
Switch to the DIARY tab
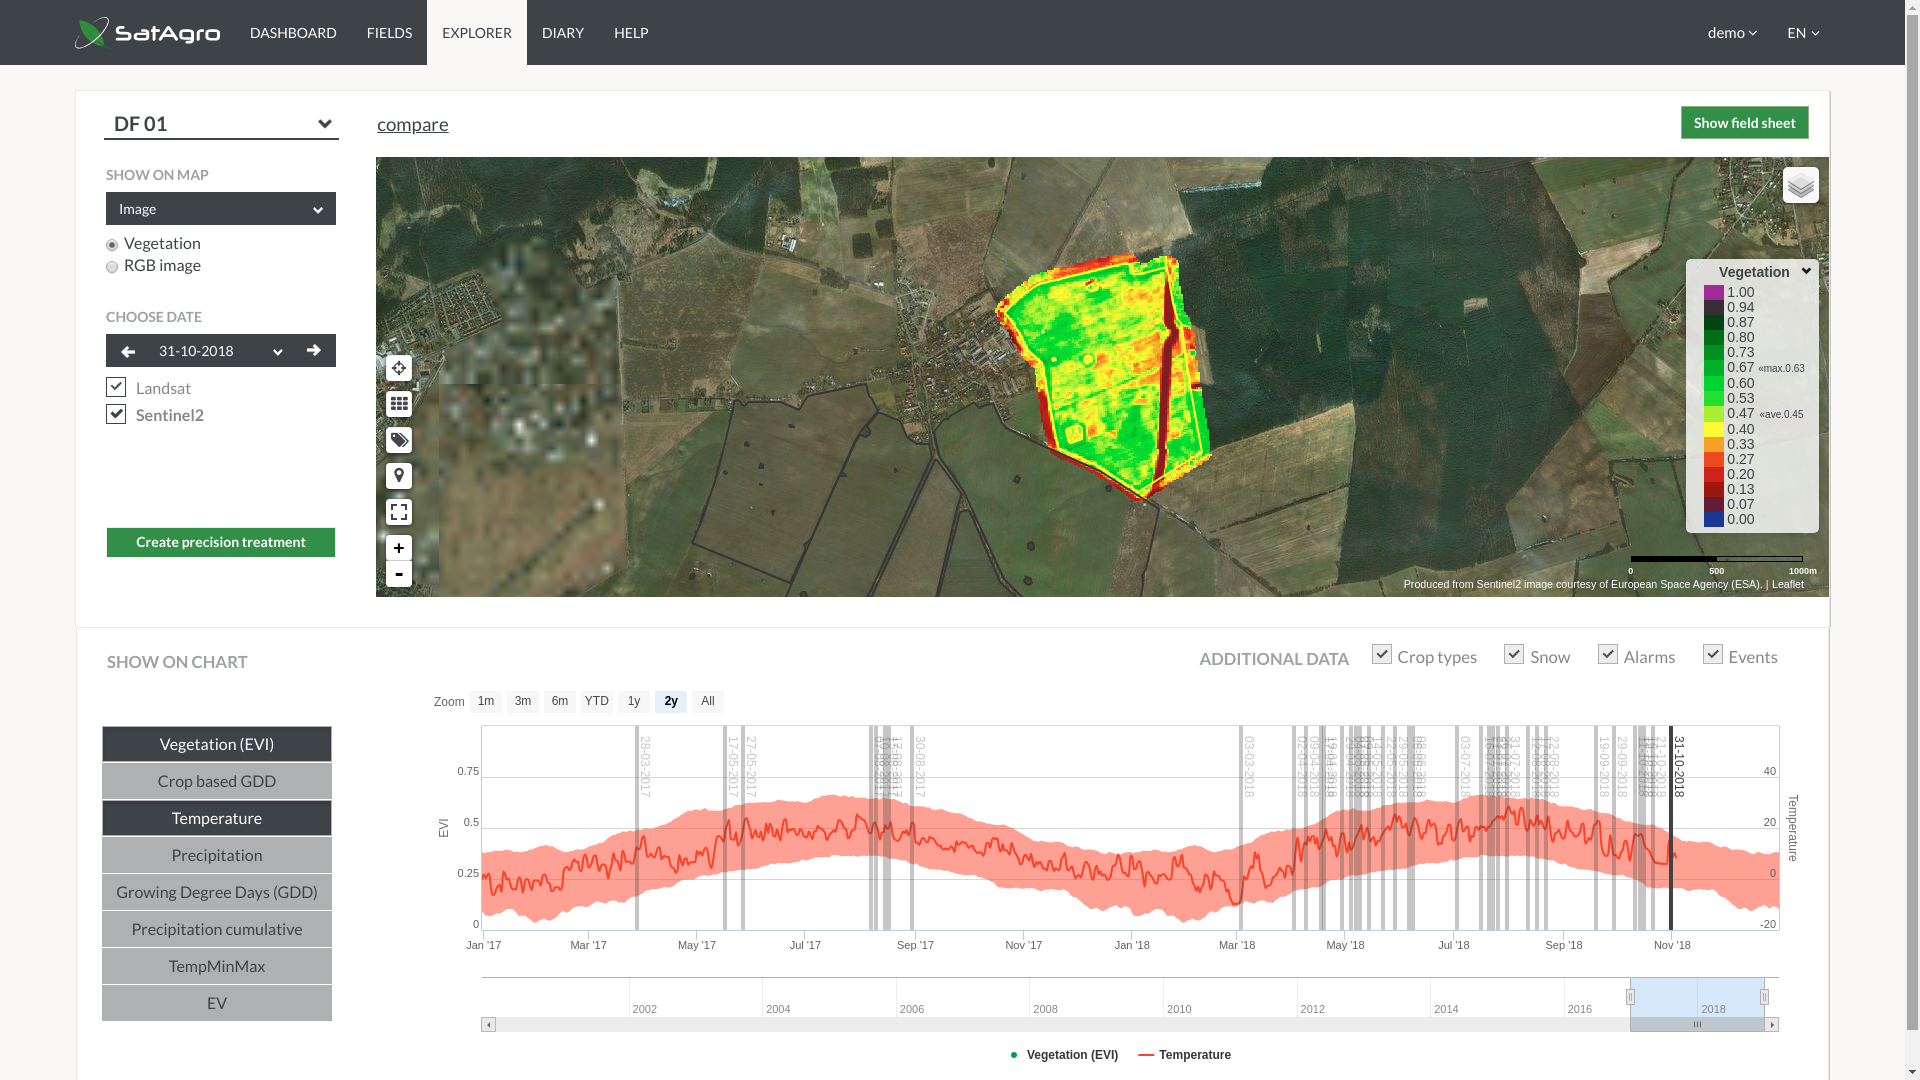point(563,33)
